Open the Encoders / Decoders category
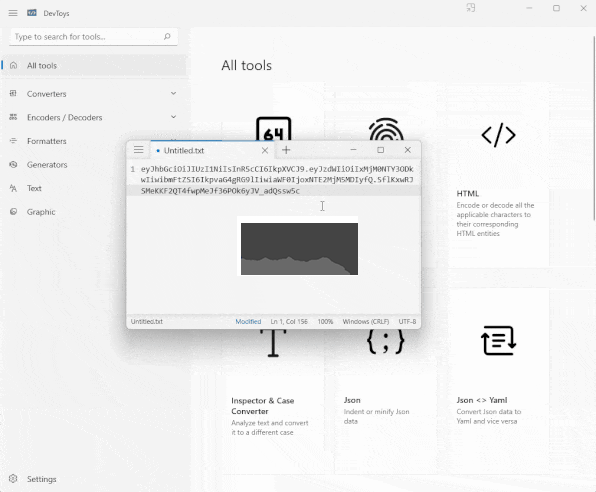The width and height of the screenshot is (596, 492). point(94,117)
